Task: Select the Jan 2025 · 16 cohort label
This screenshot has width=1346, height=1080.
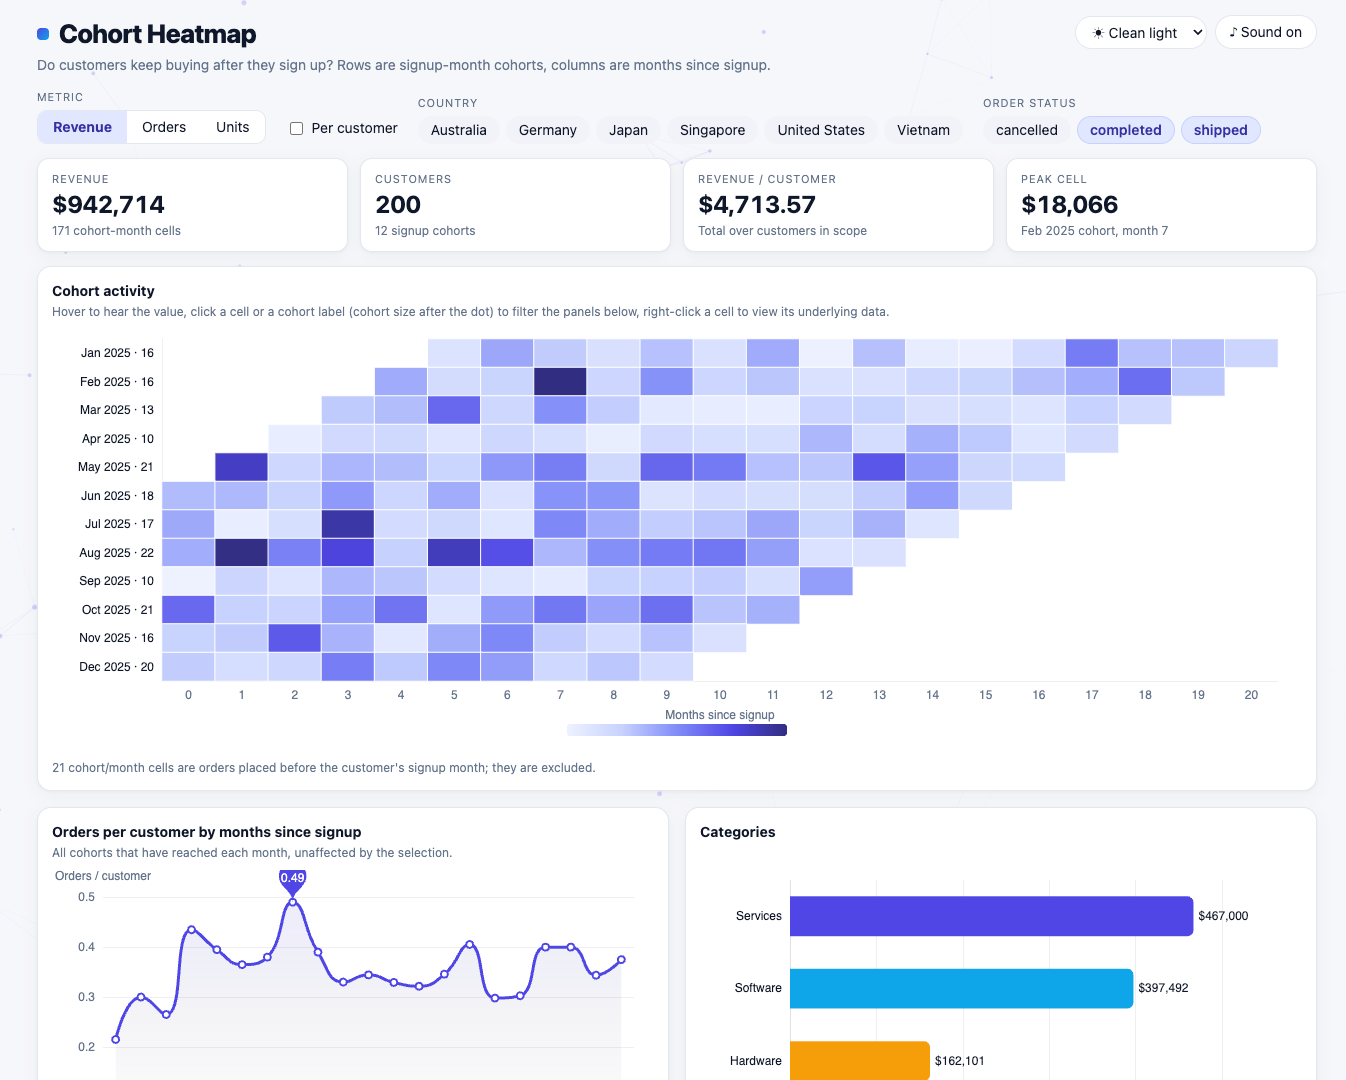Action: coord(117,353)
